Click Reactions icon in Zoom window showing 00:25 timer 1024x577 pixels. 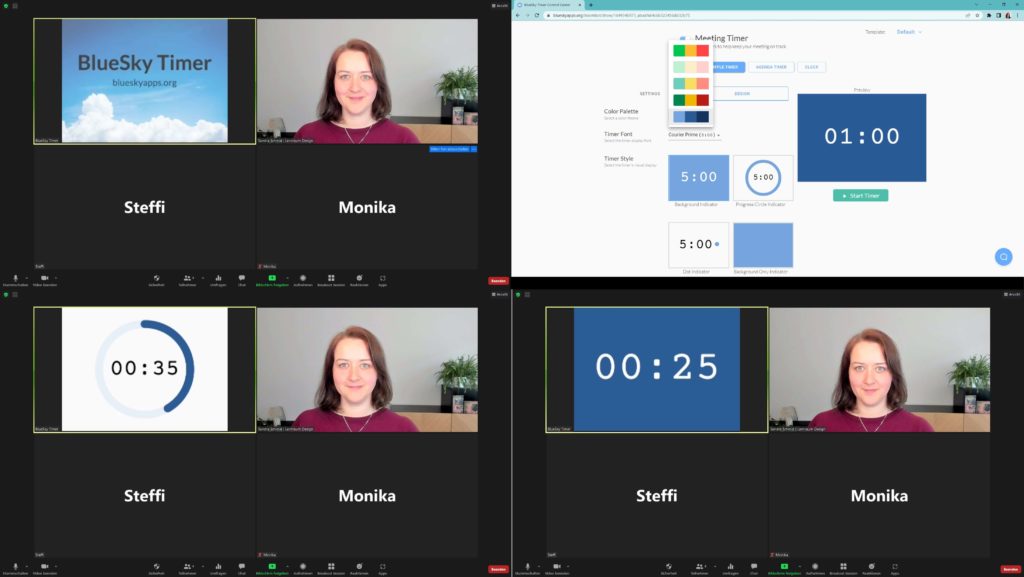[x=871, y=566]
